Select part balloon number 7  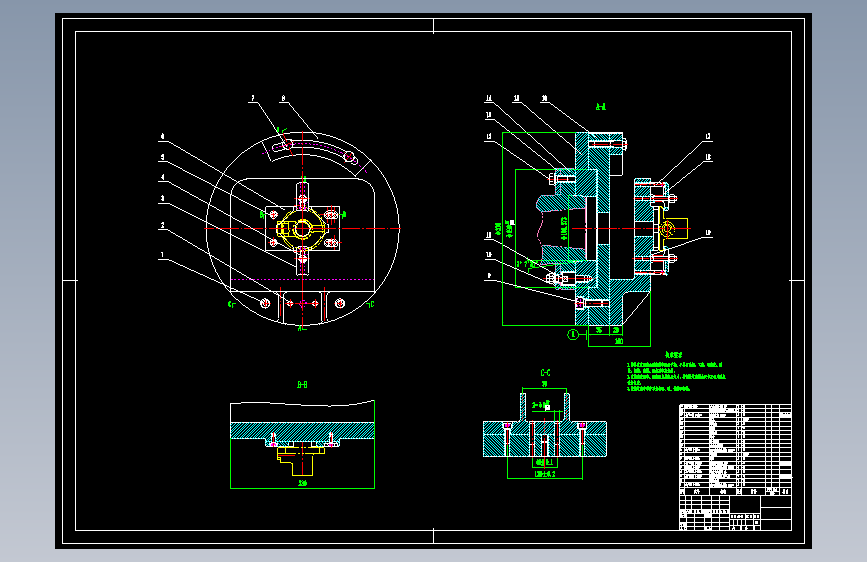(x=253, y=98)
